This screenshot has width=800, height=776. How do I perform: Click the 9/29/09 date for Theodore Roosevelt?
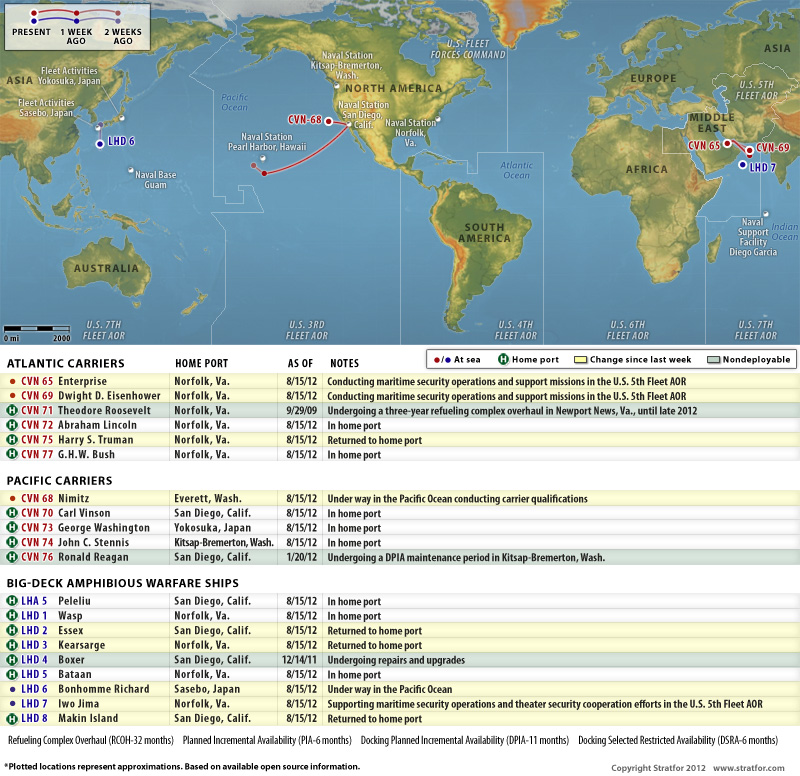302,410
